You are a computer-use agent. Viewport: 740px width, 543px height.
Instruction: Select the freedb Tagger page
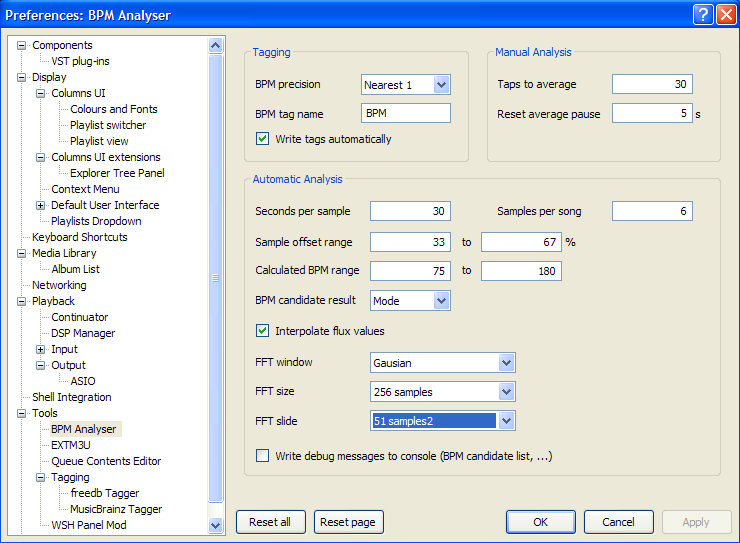pos(105,493)
